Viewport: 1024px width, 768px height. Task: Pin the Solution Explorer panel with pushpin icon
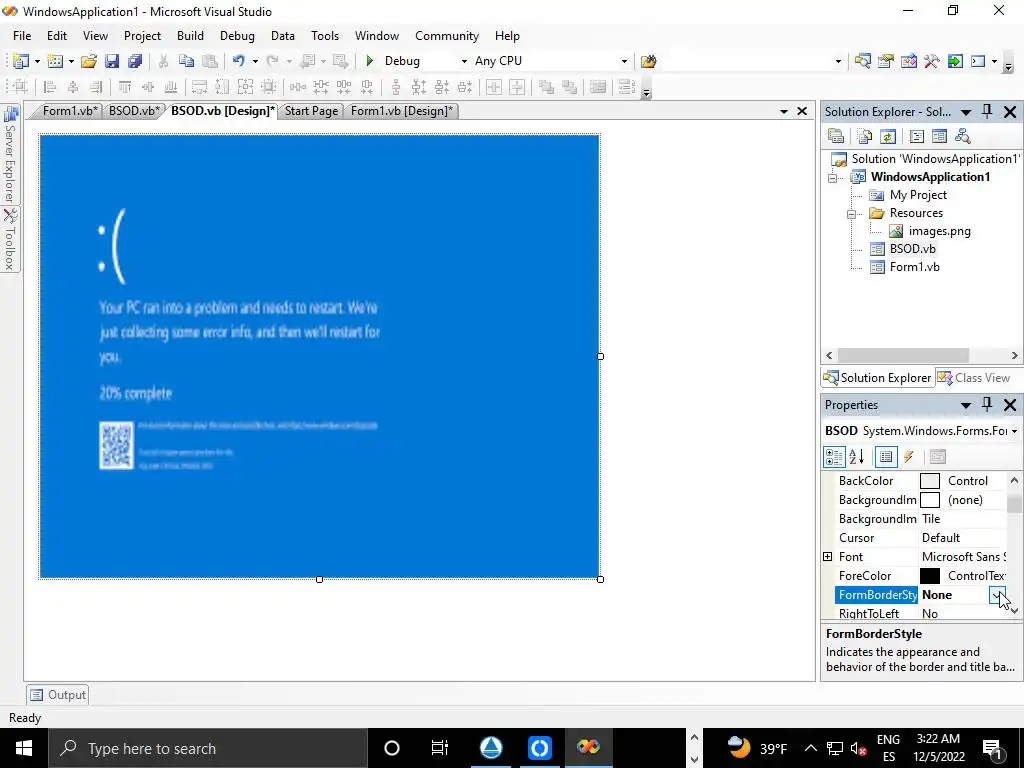point(987,112)
